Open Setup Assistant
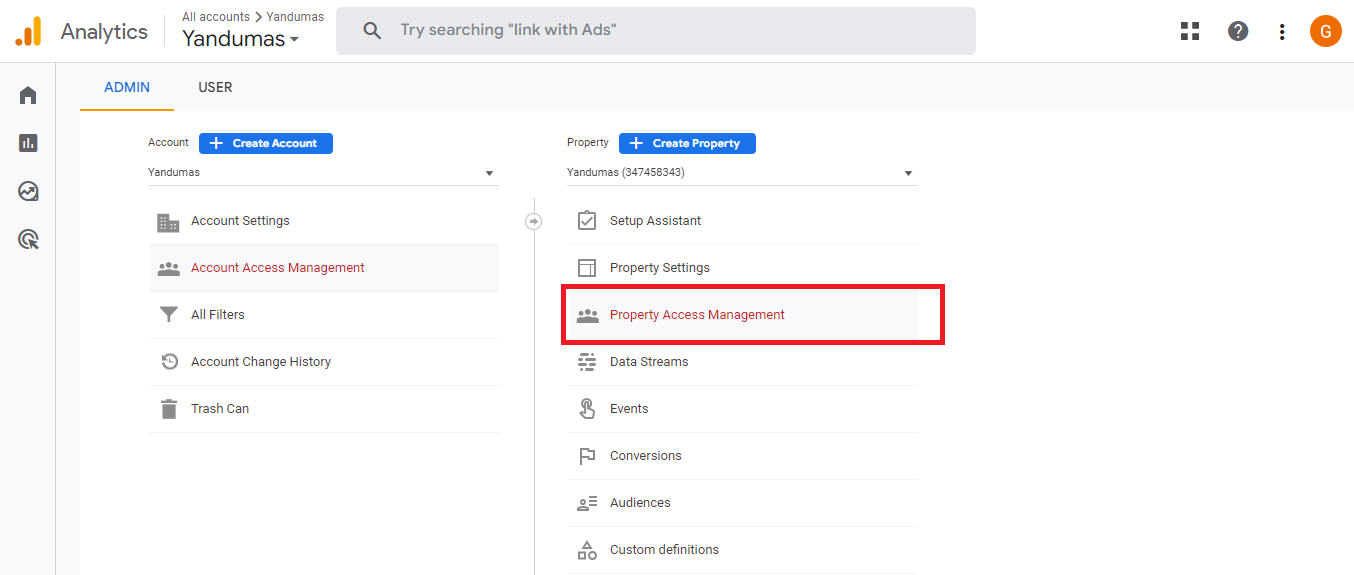The height and width of the screenshot is (575, 1354). click(x=743, y=221)
